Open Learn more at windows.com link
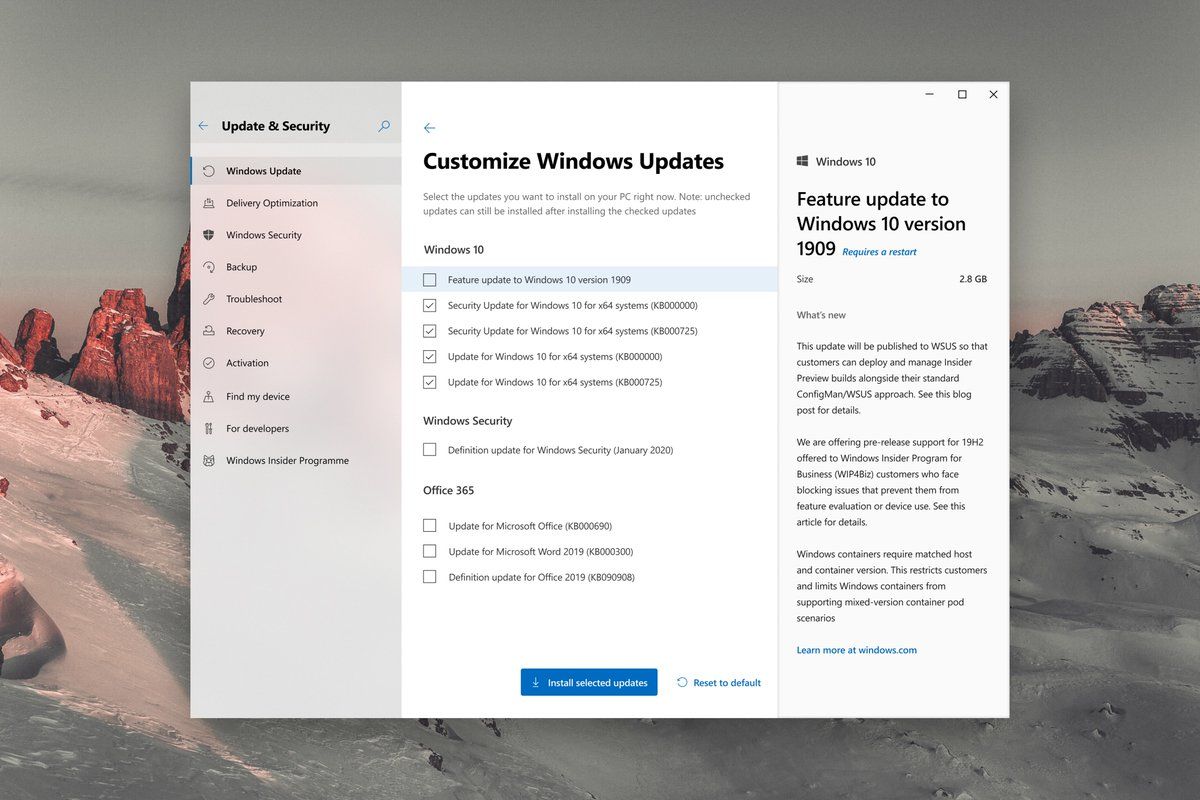The height and width of the screenshot is (800, 1200). [856, 650]
